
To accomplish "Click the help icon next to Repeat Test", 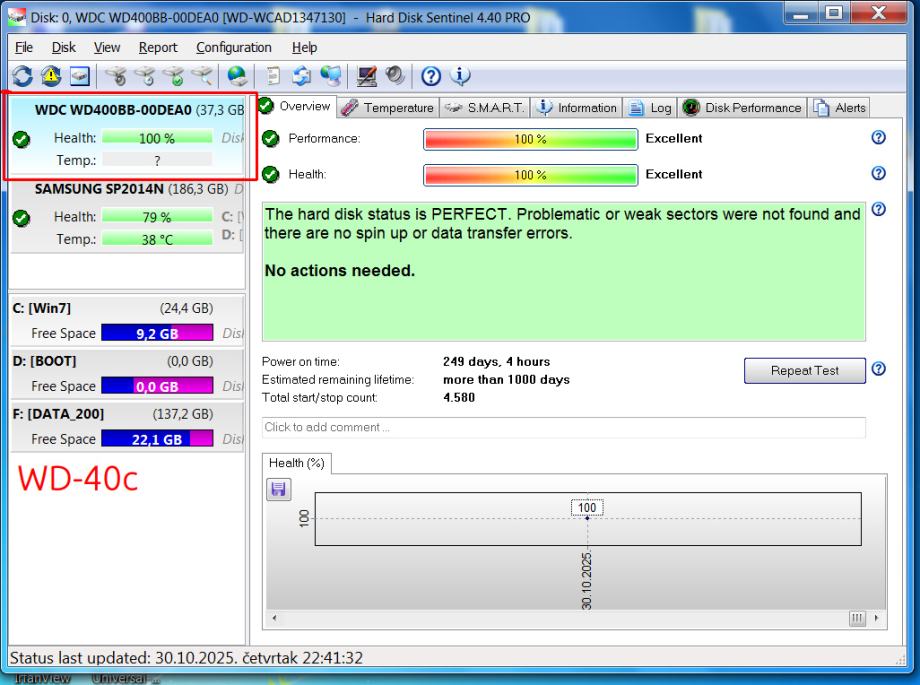I will (878, 369).
